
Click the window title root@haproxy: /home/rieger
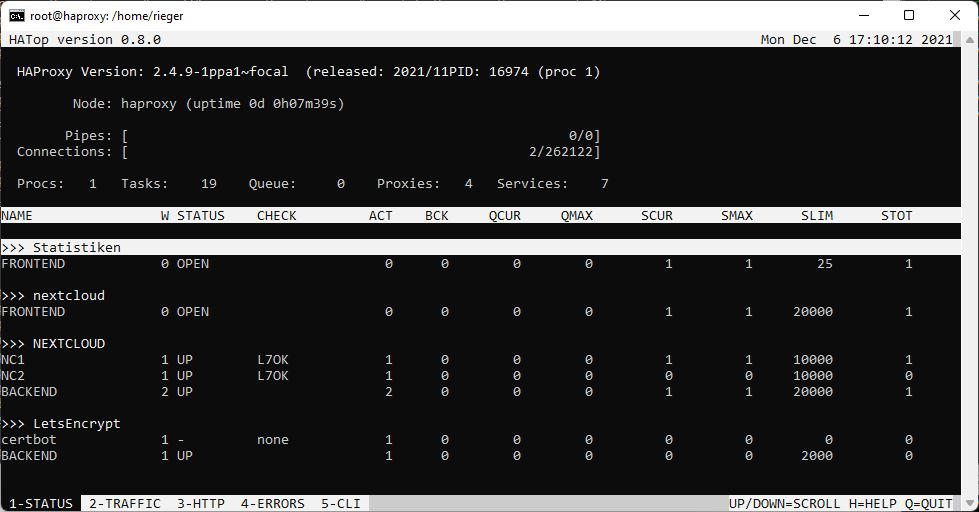click(107, 16)
